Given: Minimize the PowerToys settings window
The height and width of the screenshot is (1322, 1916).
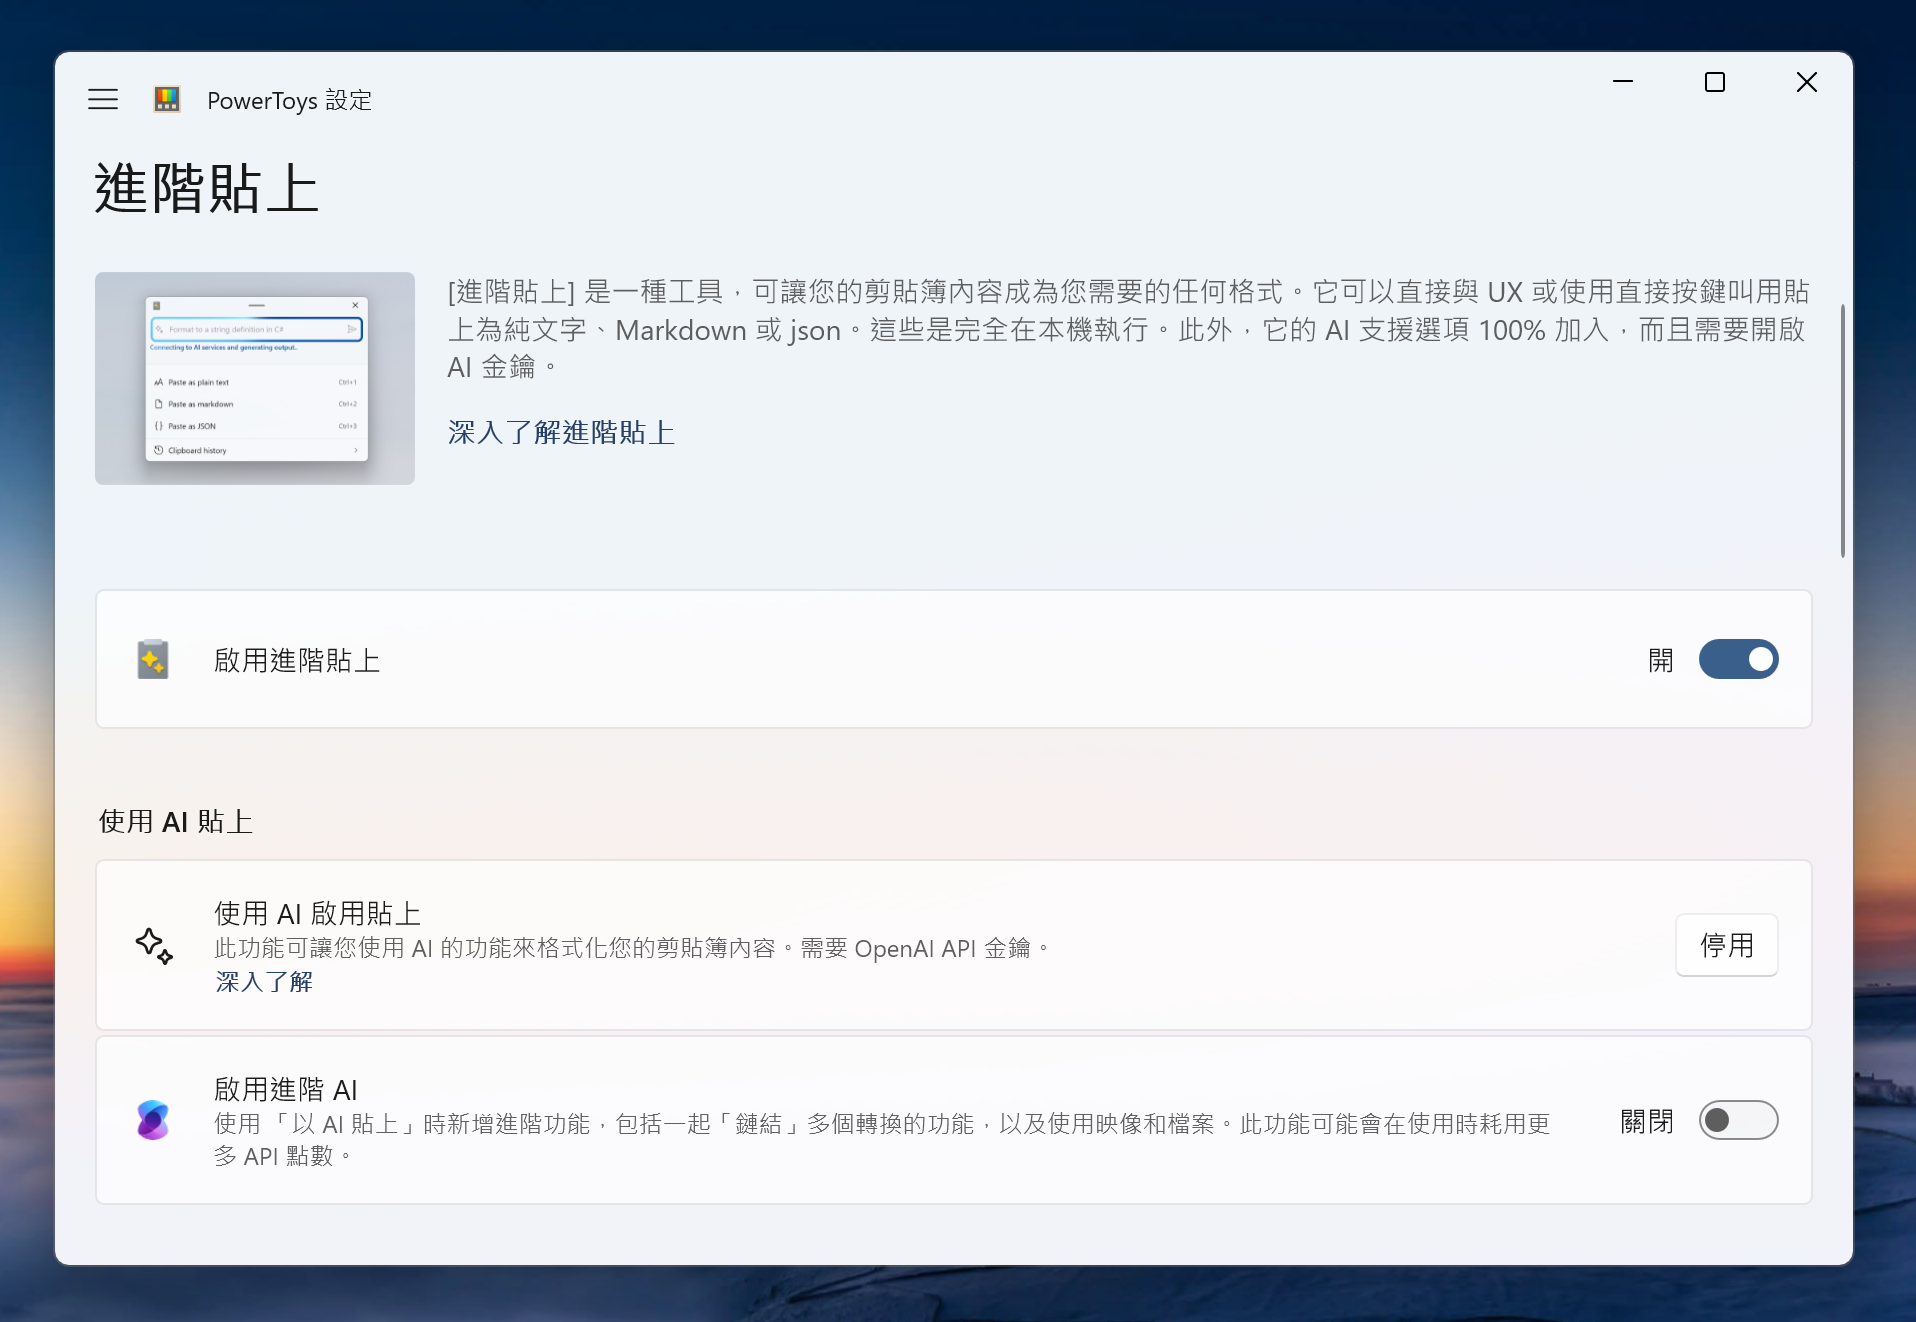Looking at the screenshot, I should point(1623,82).
